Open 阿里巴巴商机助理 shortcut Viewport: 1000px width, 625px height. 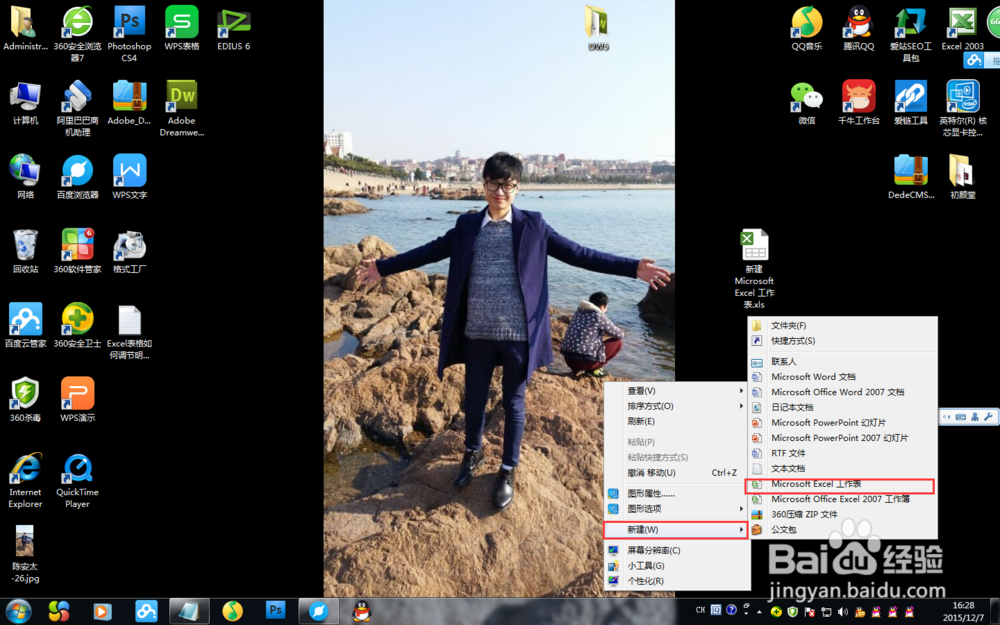(77, 108)
